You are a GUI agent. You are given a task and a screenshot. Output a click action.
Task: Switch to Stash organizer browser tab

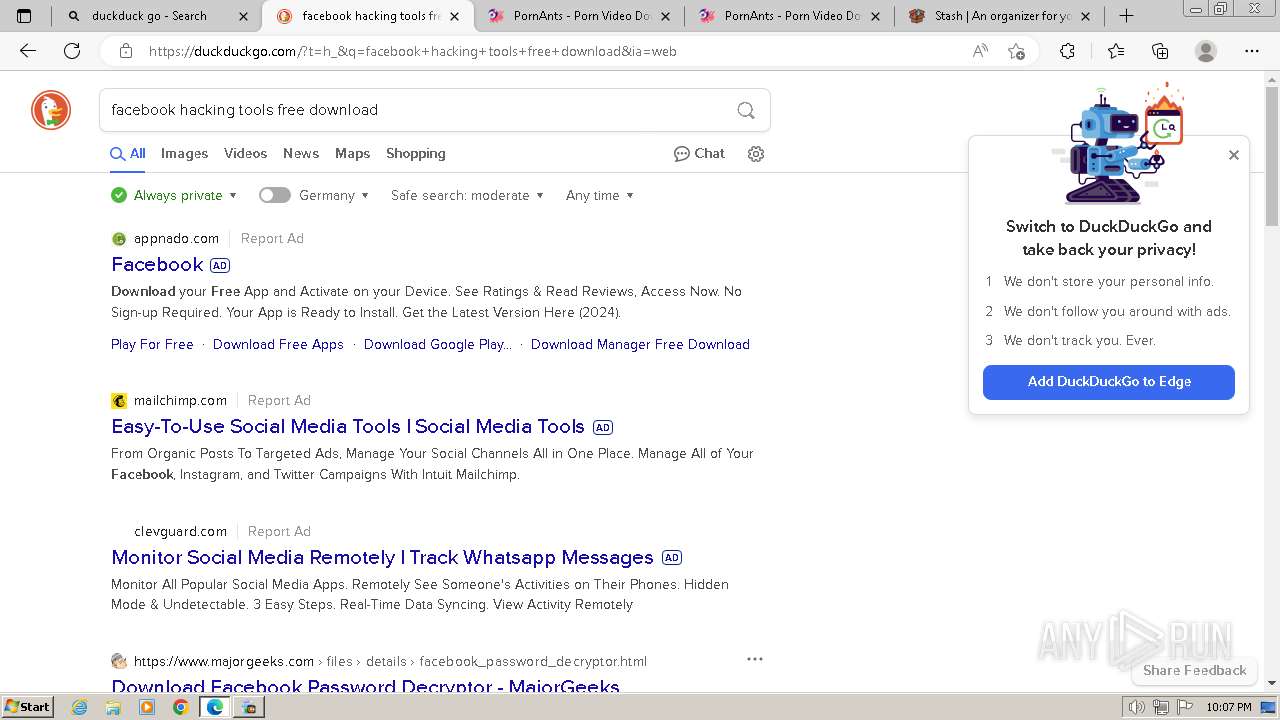[x=1002, y=16]
